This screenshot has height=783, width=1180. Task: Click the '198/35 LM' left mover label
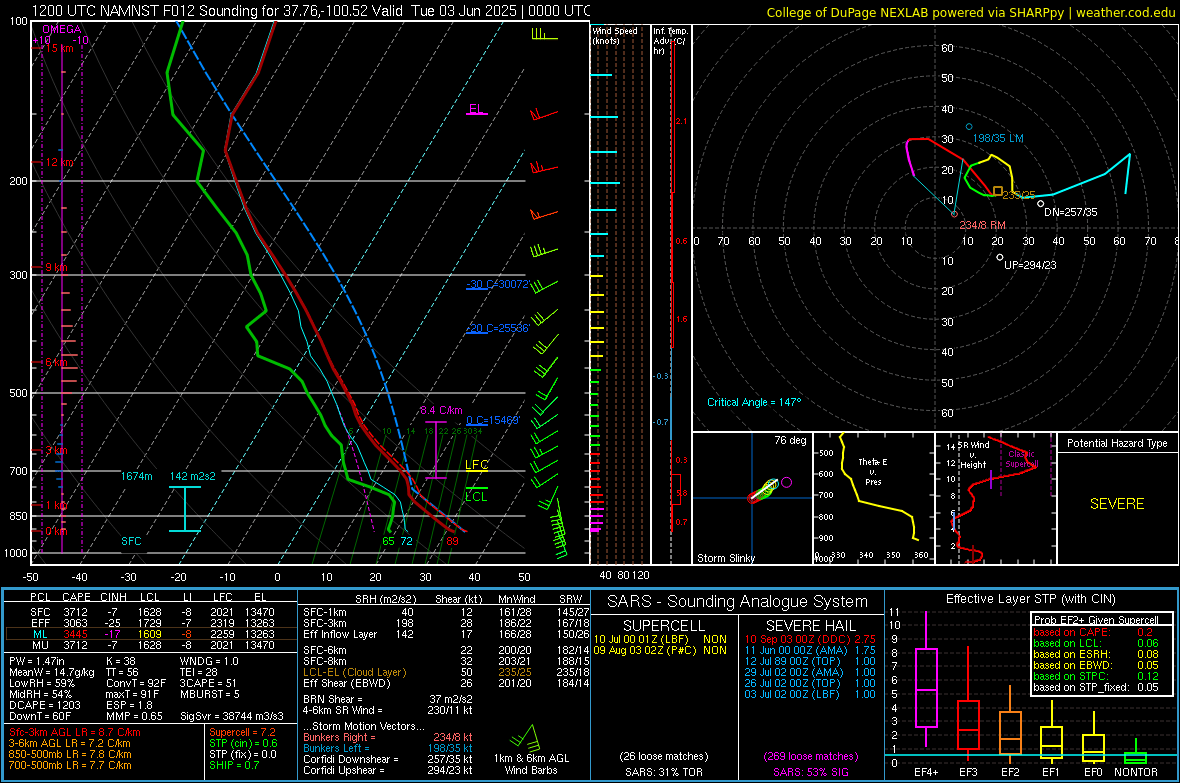pyautogui.click(x=998, y=139)
